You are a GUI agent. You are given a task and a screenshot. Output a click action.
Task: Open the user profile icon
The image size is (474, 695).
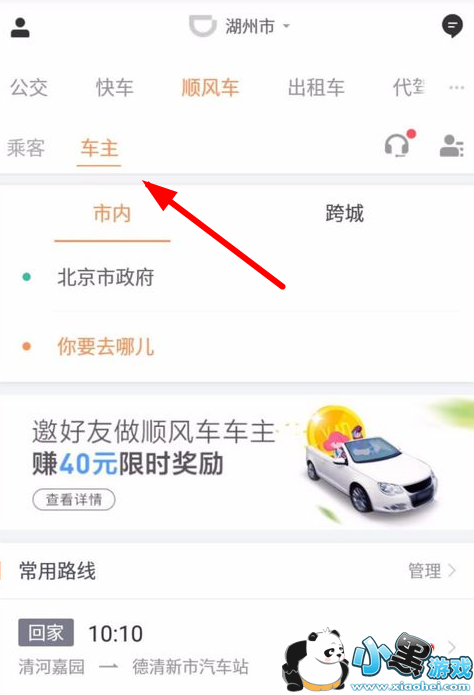point(20,27)
